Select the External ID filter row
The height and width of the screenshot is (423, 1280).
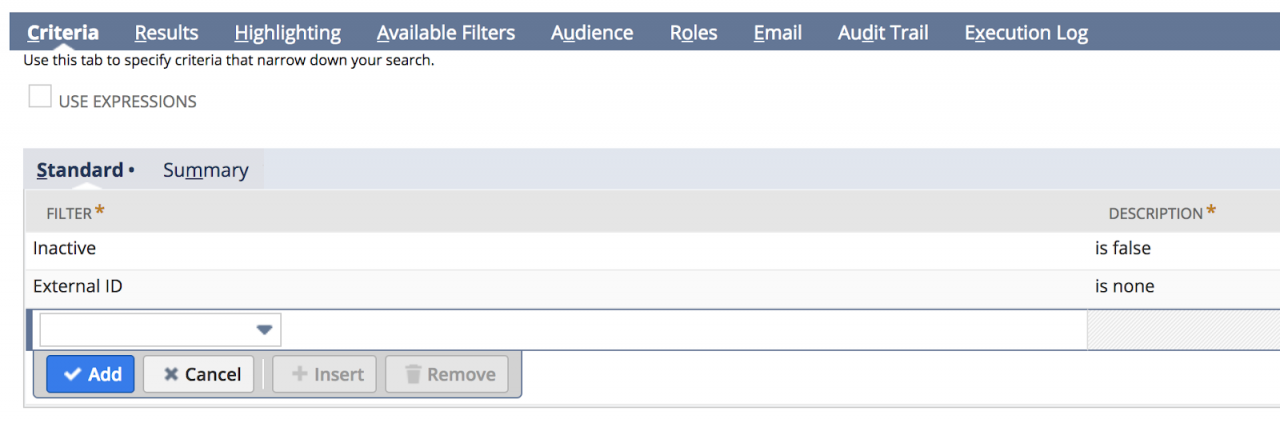78,287
